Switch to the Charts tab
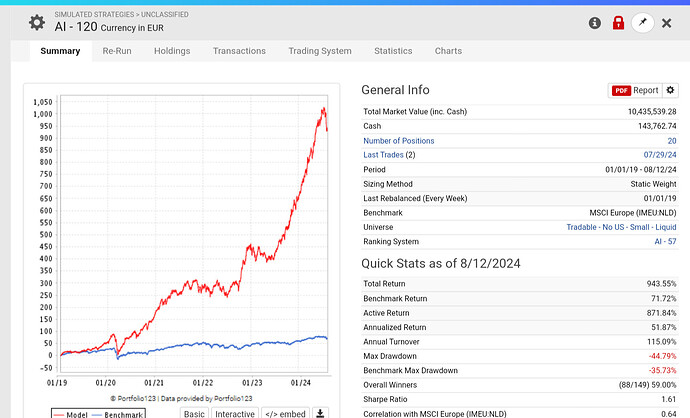The width and height of the screenshot is (690, 418). (448, 51)
